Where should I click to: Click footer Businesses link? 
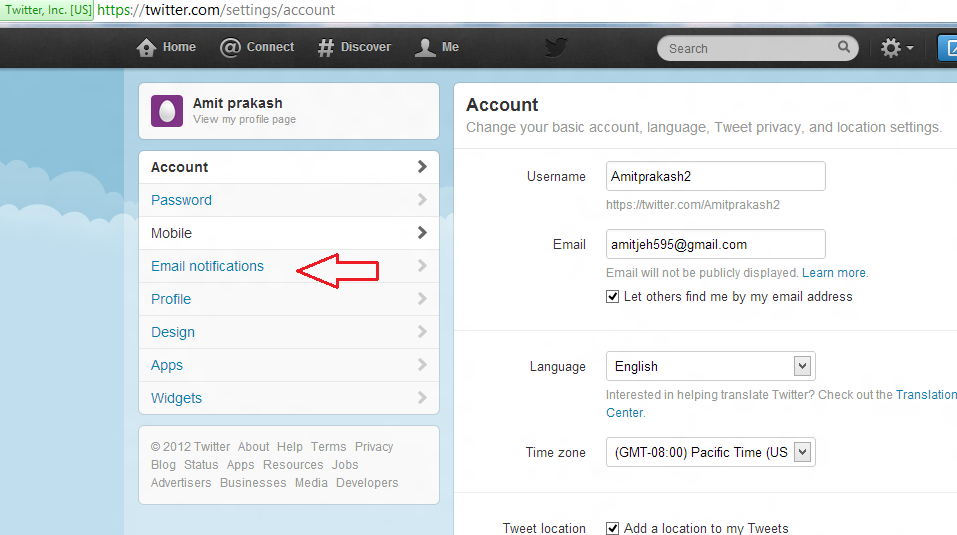coord(253,483)
